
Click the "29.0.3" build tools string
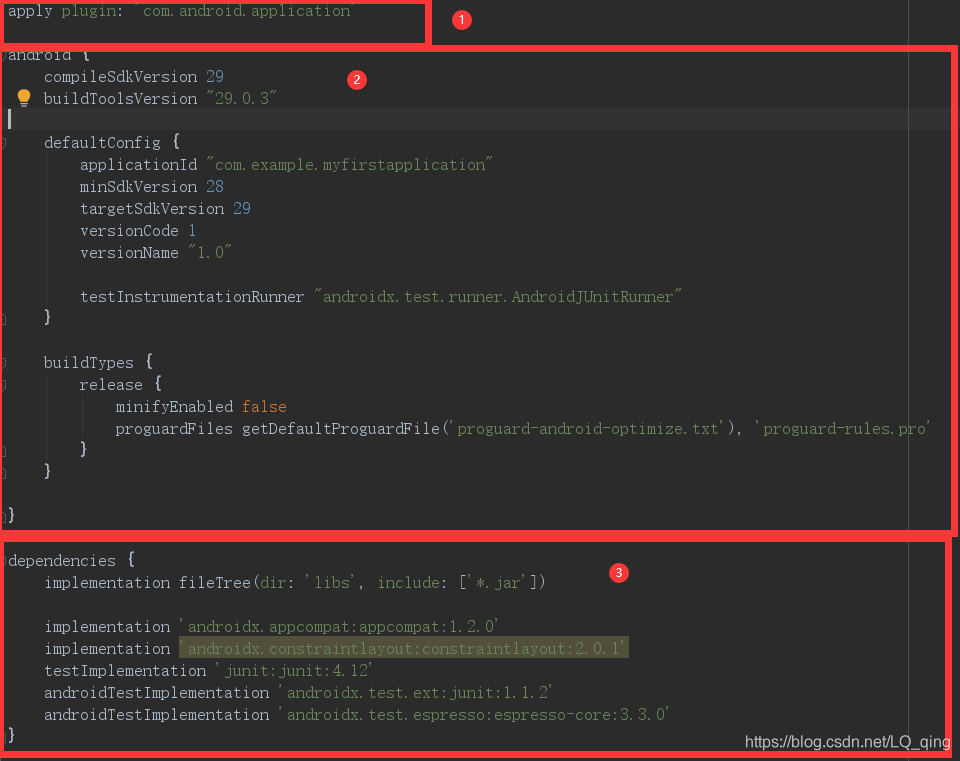tap(242, 99)
